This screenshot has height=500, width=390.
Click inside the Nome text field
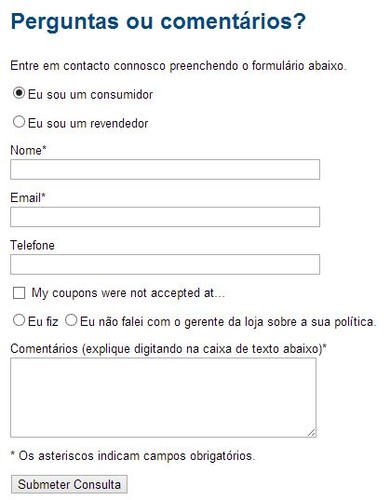pos(165,169)
